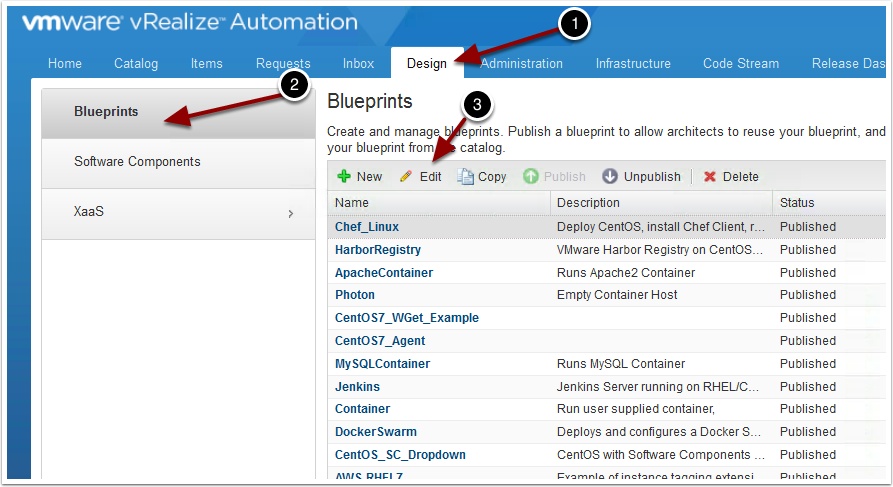Click 'CentOS with Software Components' description
Image resolution: width=893 pixels, height=487 pixels.
tap(661, 455)
